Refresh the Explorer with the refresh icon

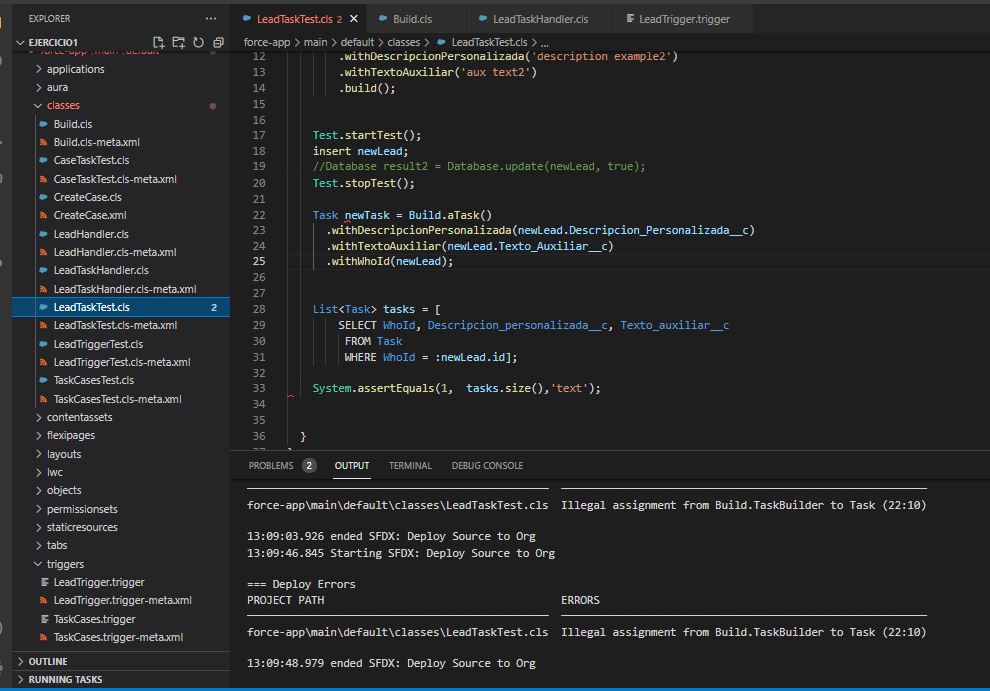click(x=199, y=41)
